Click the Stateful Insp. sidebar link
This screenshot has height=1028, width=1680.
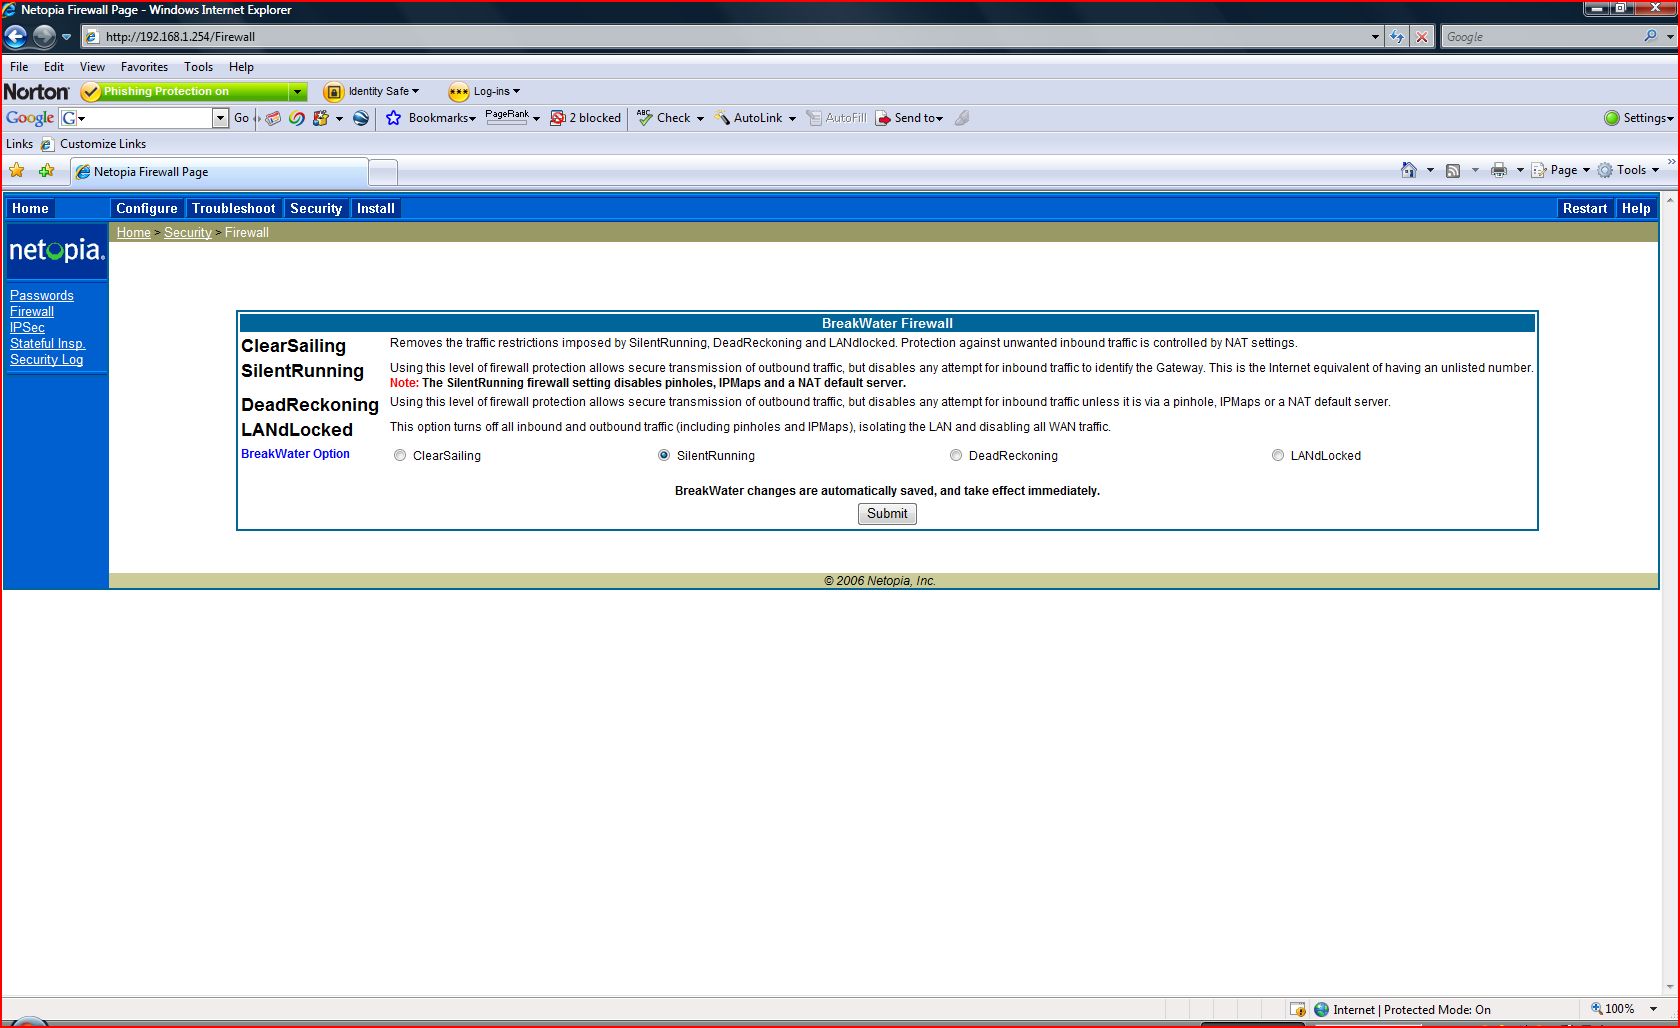coord(47,343)
